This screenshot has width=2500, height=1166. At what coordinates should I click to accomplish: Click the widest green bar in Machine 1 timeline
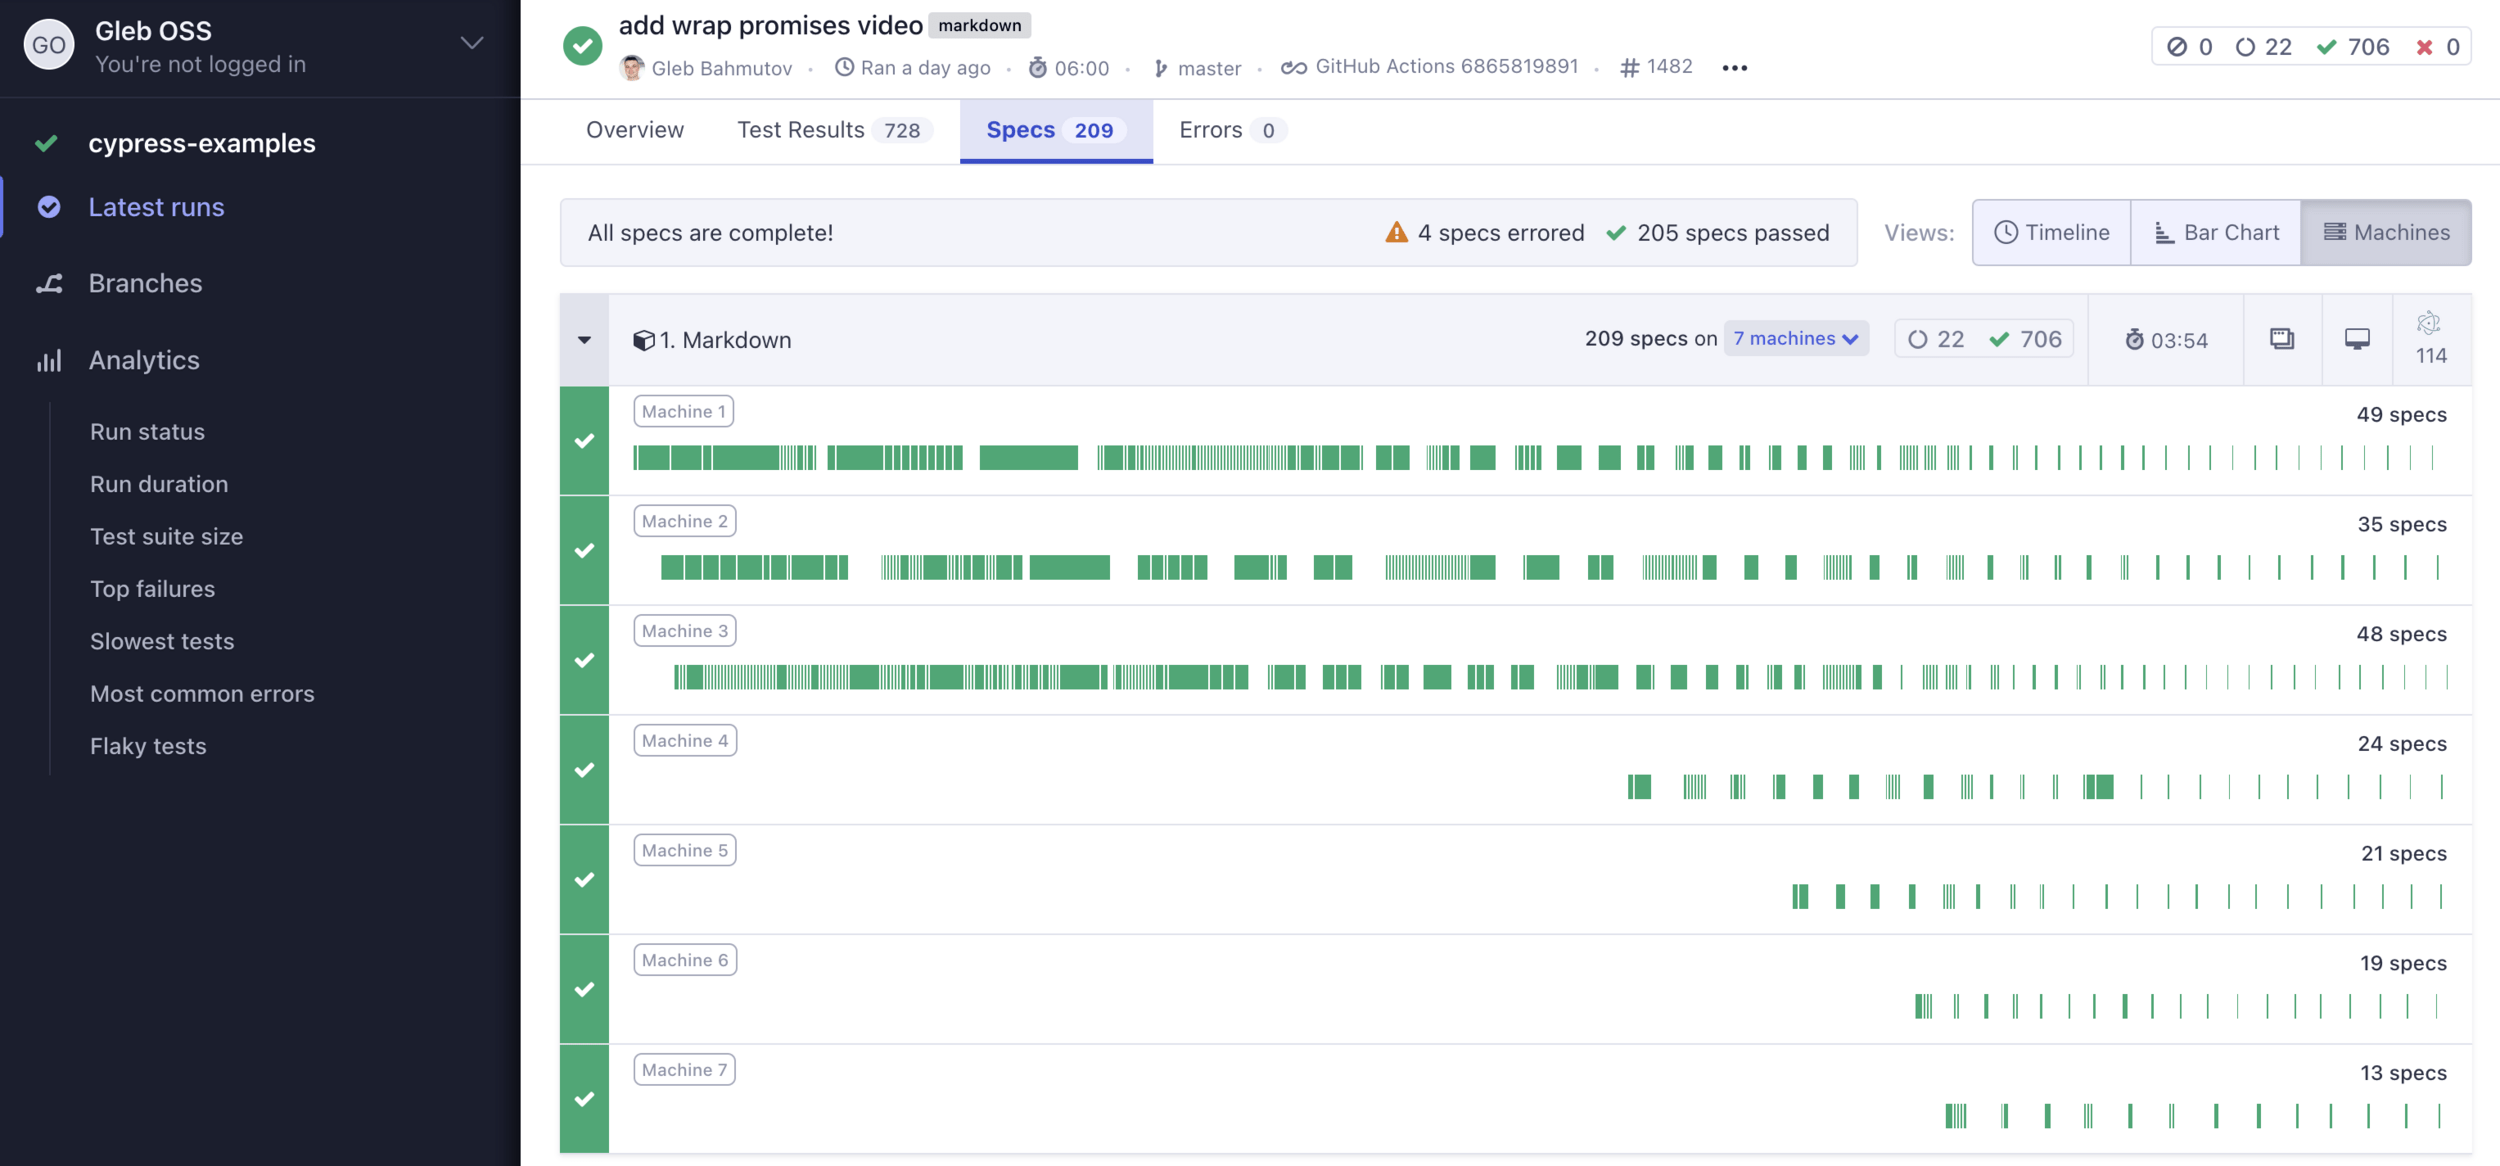(1028, 458)
